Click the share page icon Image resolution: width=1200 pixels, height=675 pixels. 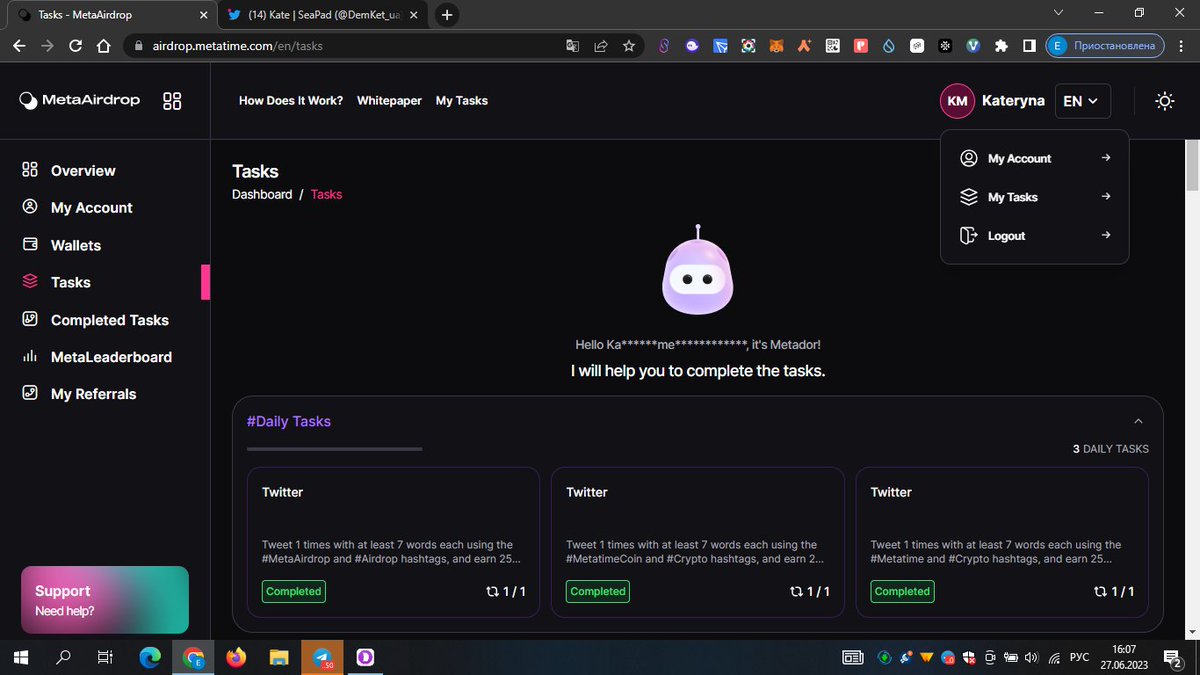point(601,46)
